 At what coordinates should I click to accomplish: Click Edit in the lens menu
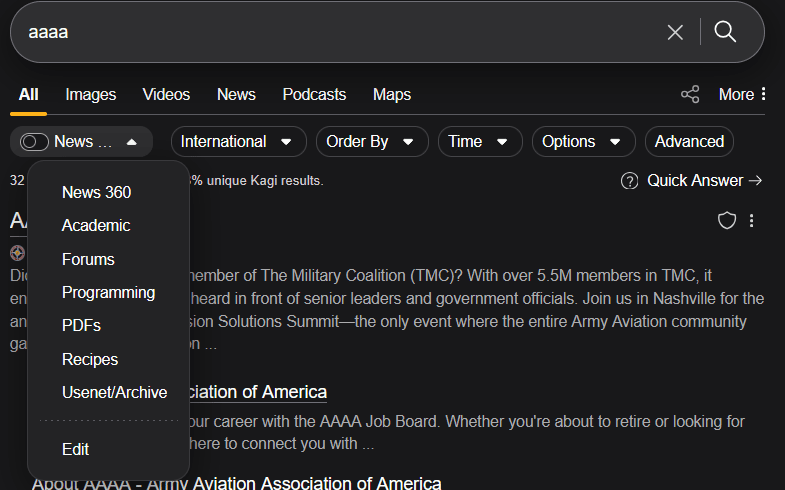coord(75,449)
